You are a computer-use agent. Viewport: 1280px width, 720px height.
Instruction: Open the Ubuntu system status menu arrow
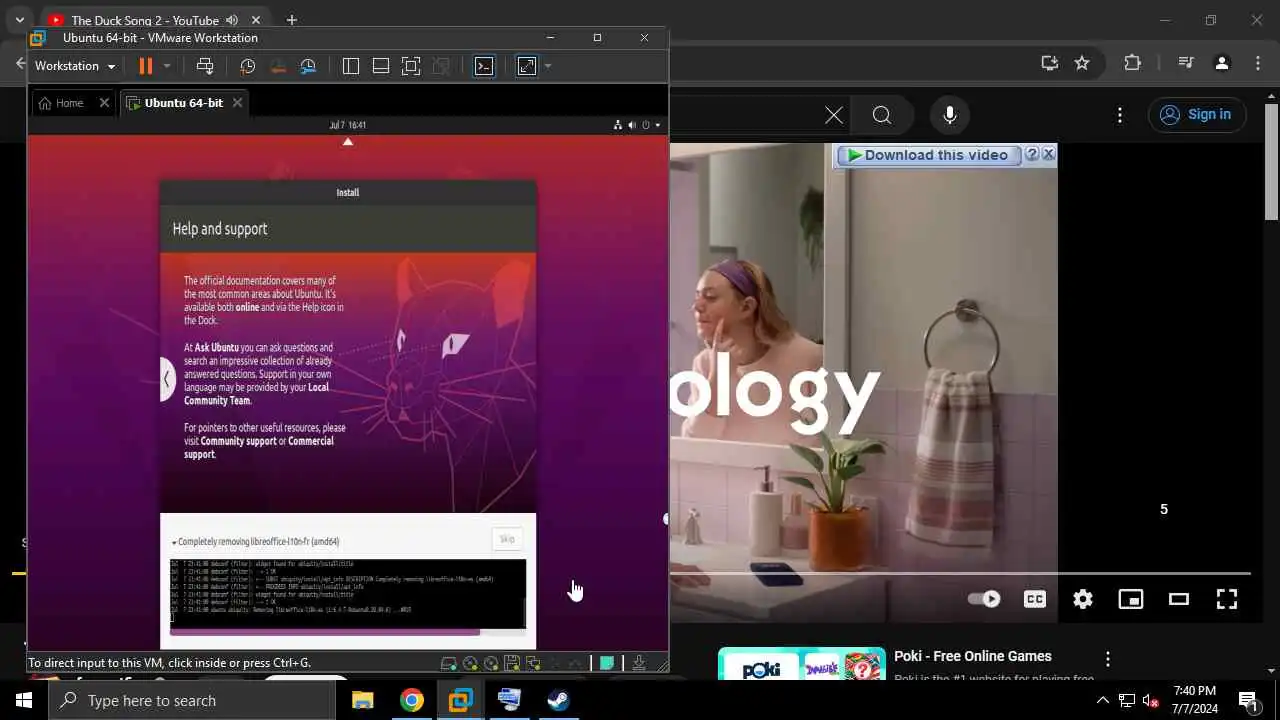click(x=657, y=125)
